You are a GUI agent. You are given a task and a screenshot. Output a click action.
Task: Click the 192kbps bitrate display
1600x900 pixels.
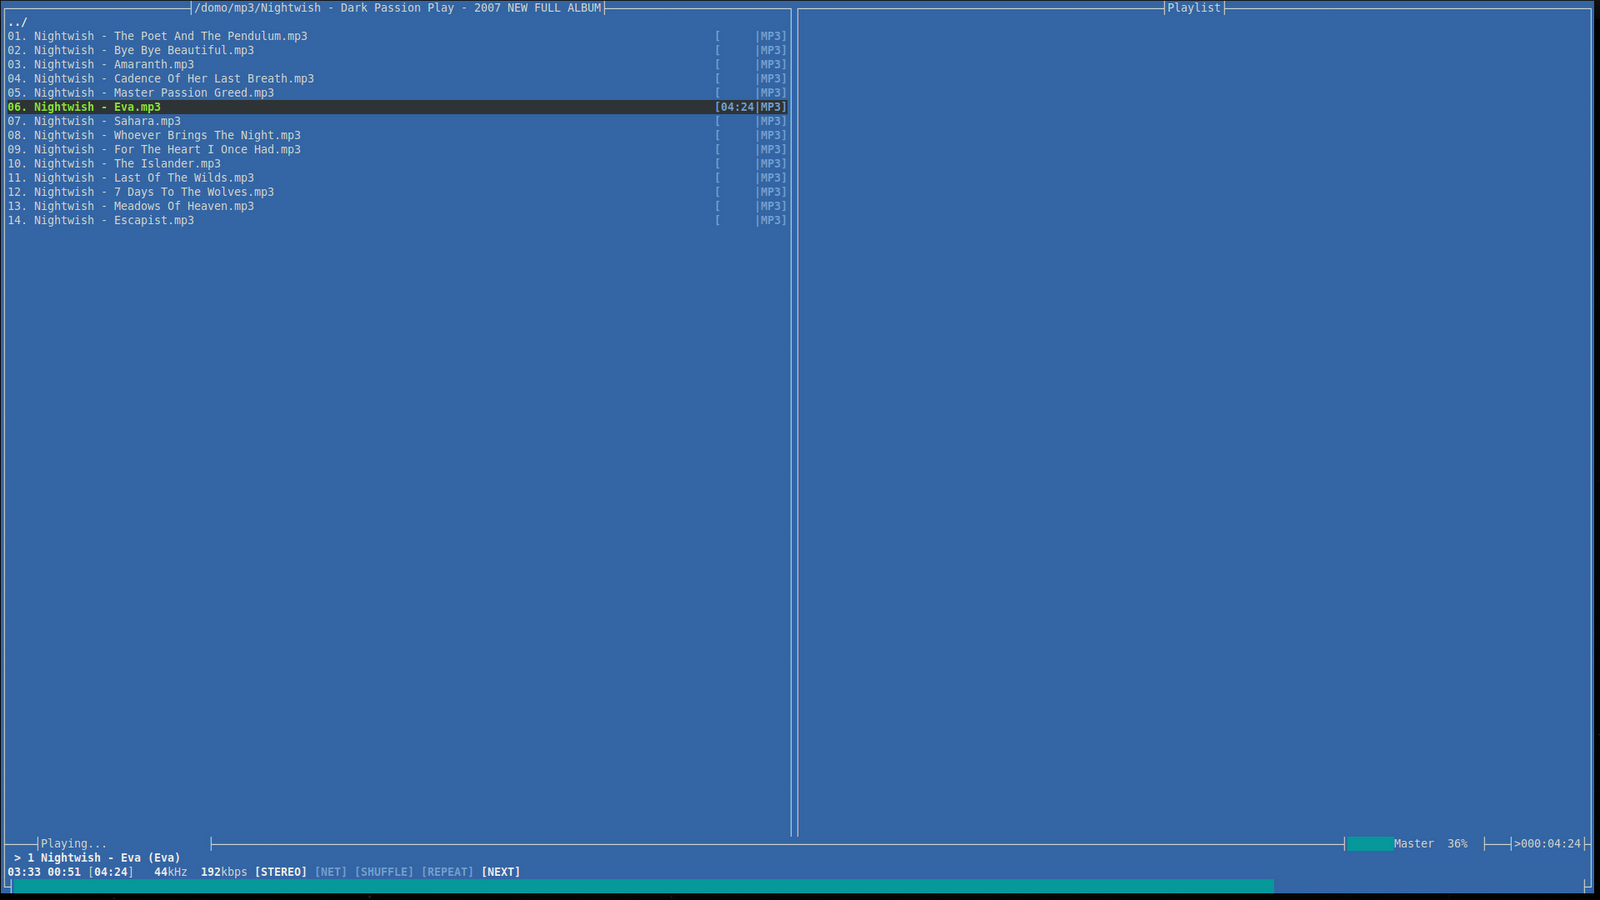(224, 872)
